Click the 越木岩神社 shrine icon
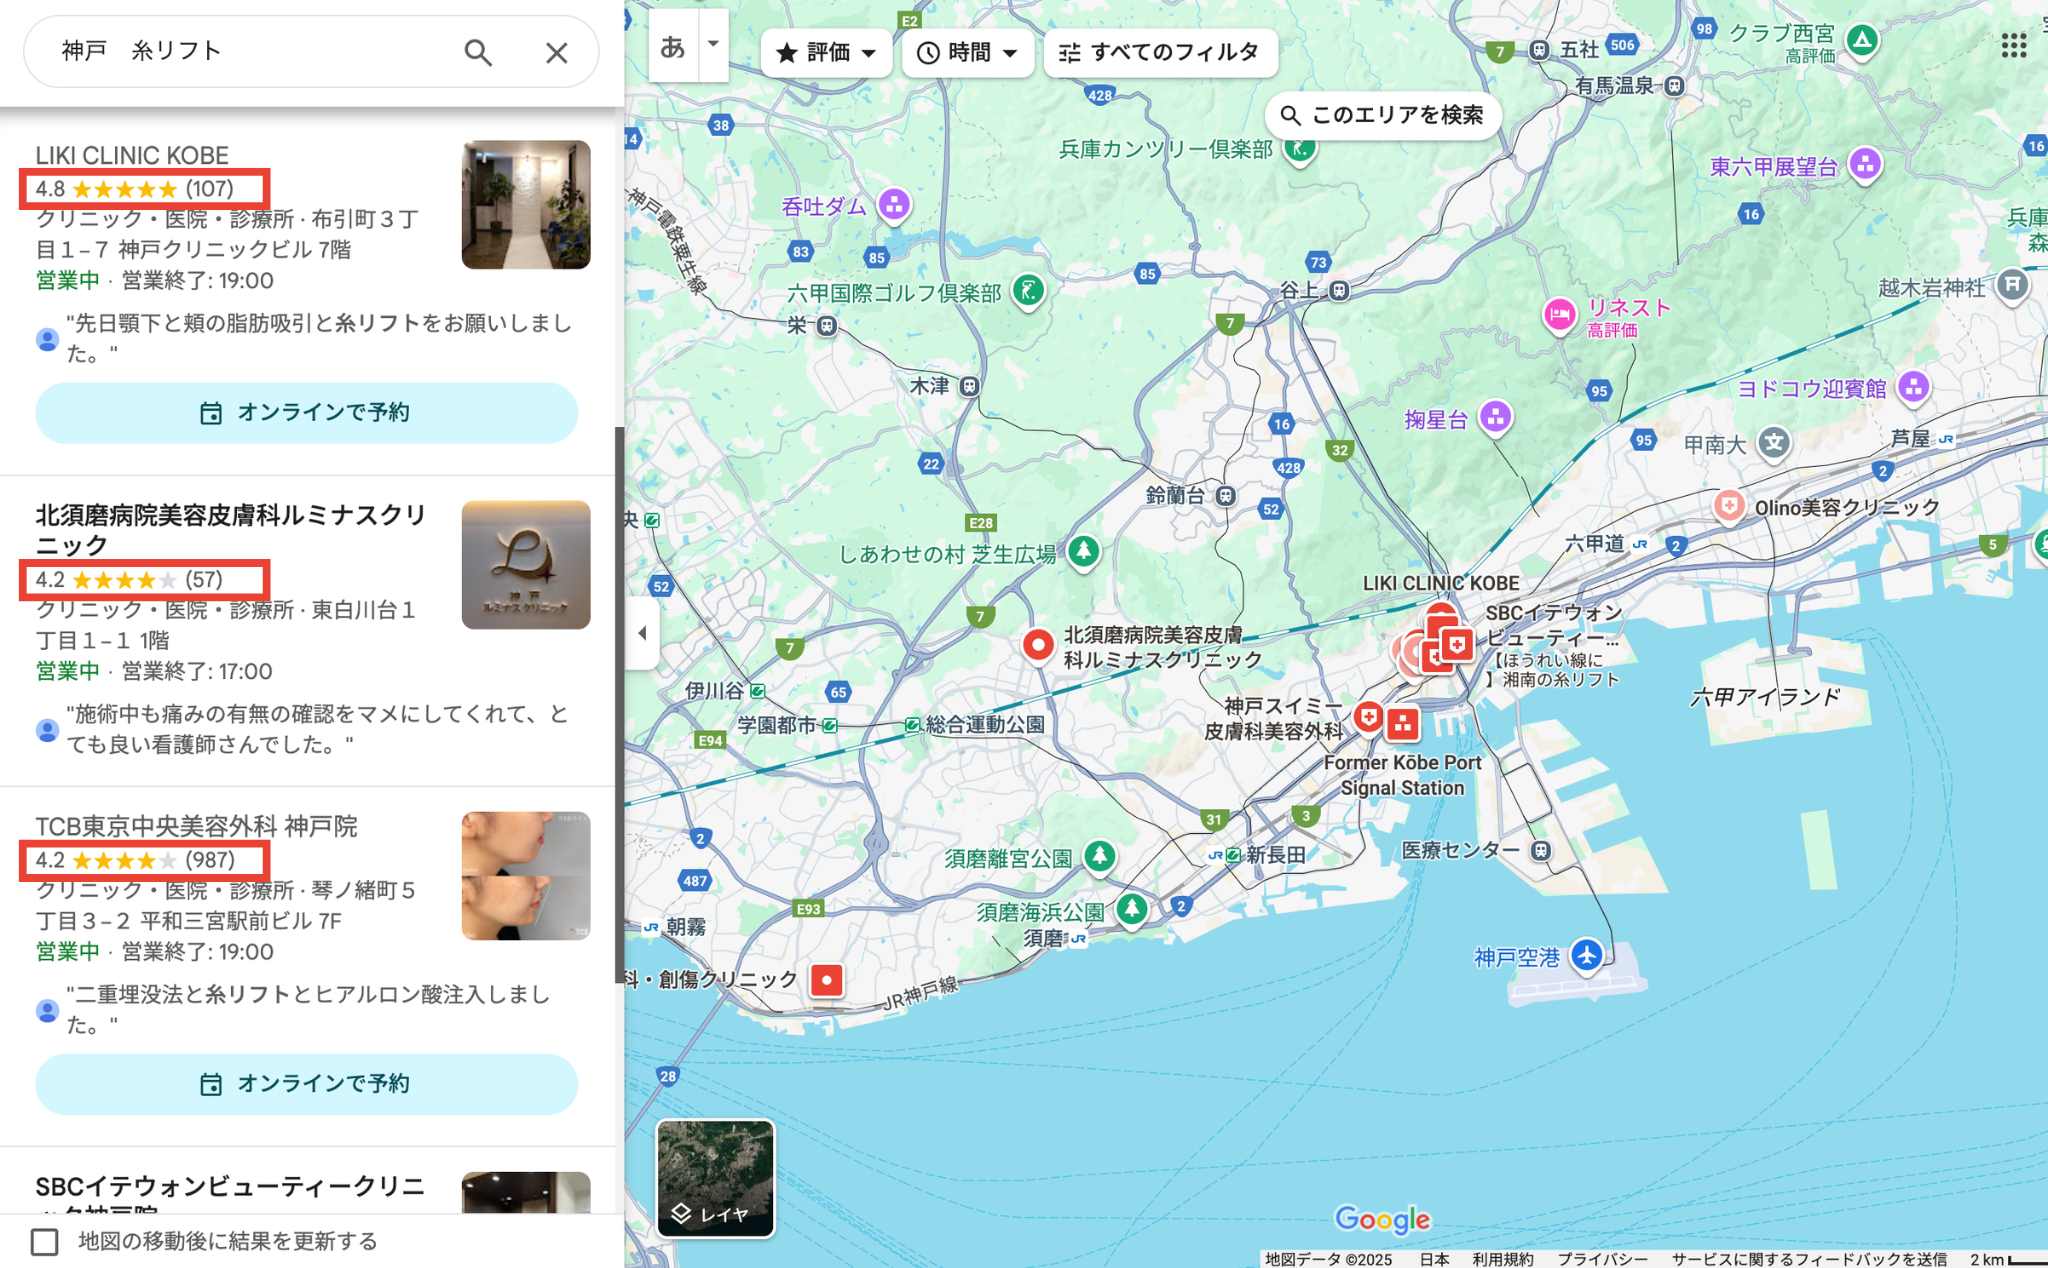 pos(2011,286)
